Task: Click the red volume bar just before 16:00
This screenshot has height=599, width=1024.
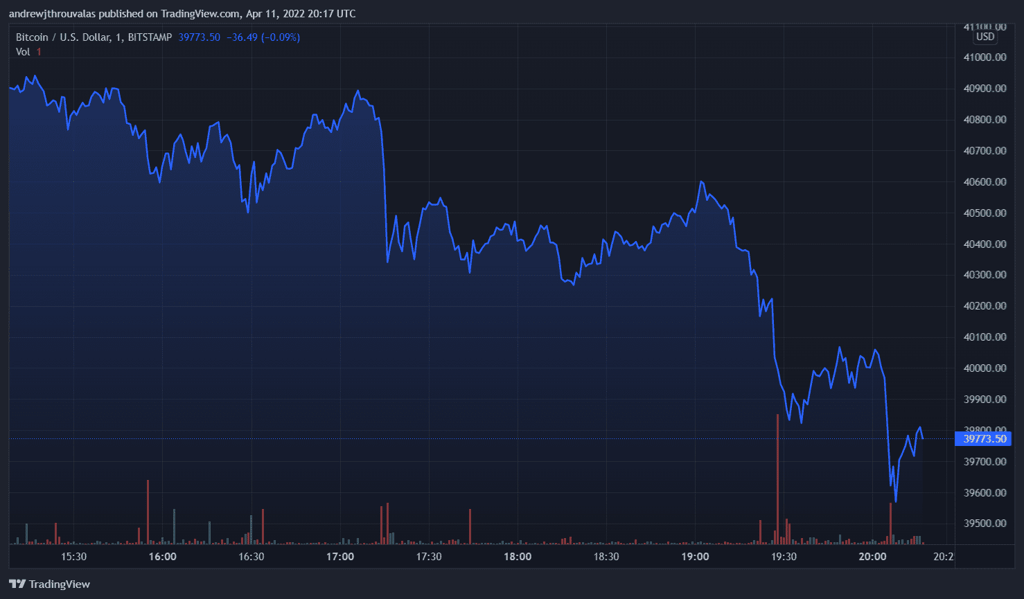Action: pyautogui.click(x=148, y=512)
